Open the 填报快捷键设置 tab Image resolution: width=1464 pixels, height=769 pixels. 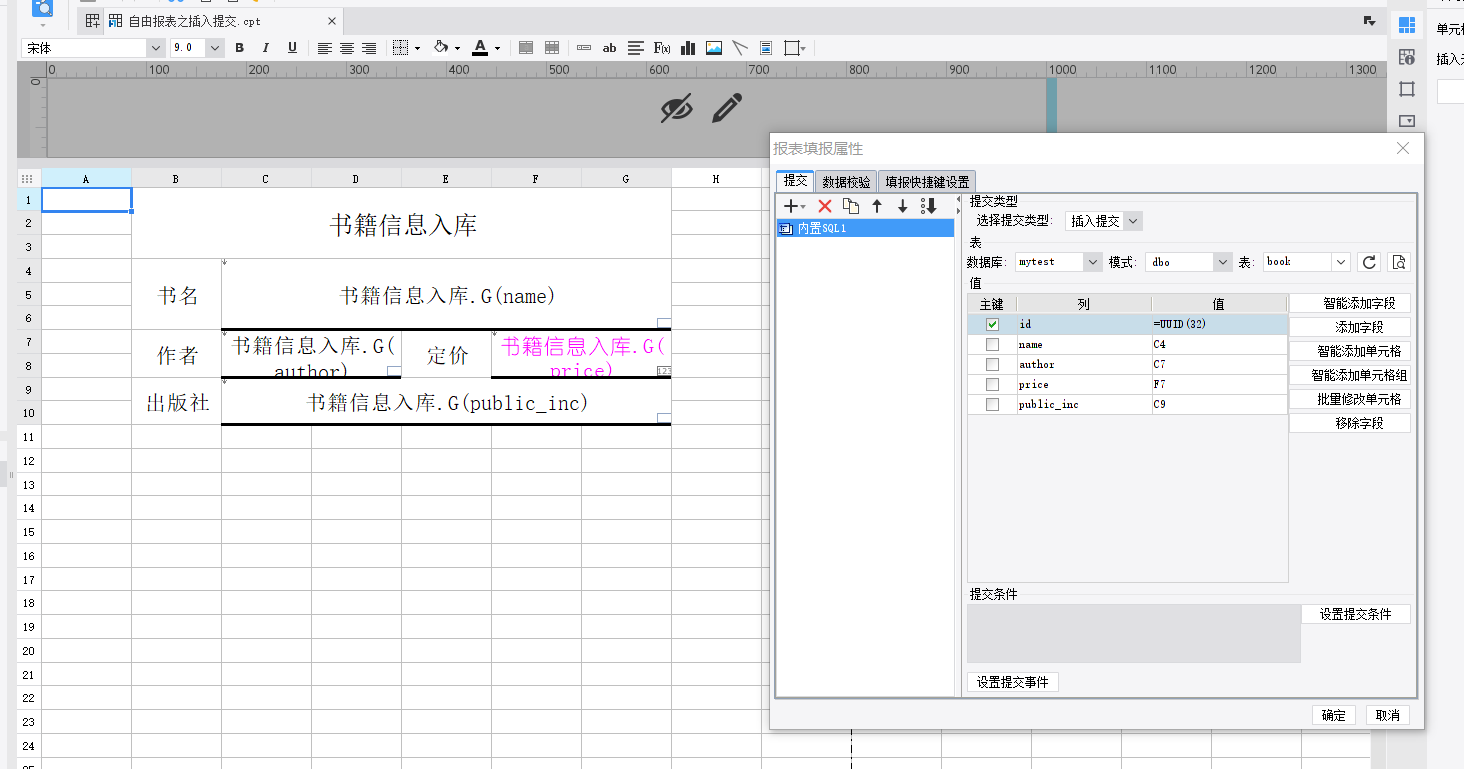click(927, 182)
